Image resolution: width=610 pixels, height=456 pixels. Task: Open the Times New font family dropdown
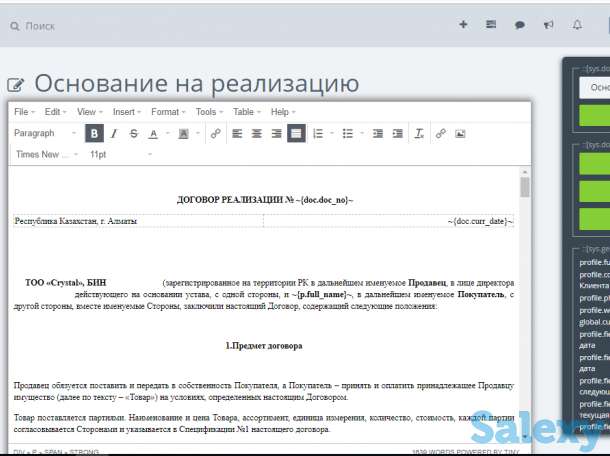click(x=47, y=154)
